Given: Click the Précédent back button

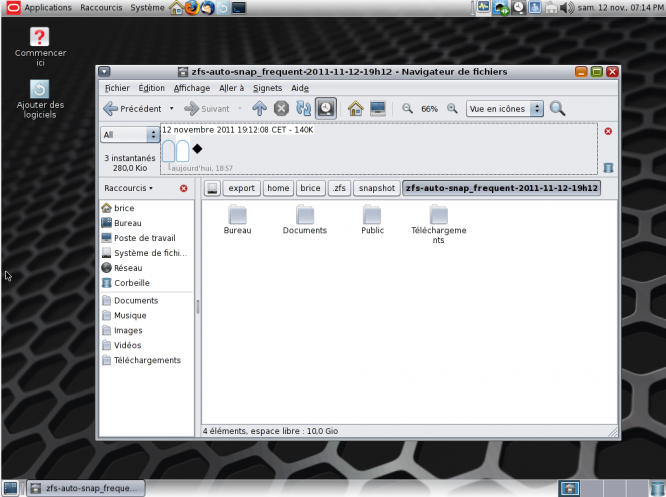Looking at the screenshot, I should tap(133, 108).
